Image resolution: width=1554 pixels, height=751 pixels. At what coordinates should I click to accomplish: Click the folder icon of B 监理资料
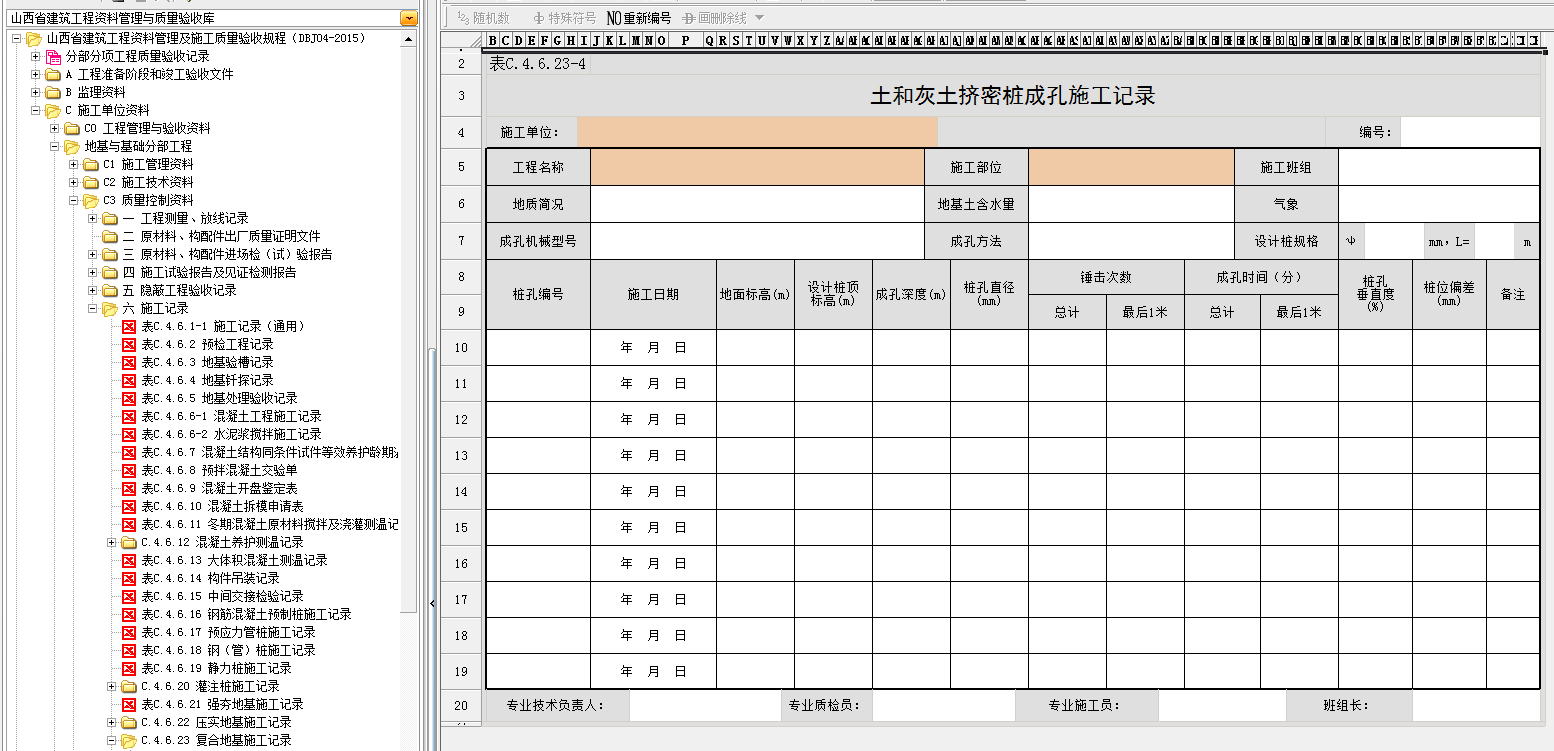tap(53, 92)
